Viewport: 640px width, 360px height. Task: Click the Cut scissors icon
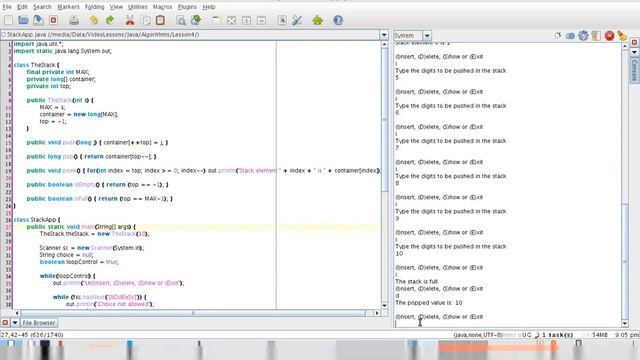130,20
